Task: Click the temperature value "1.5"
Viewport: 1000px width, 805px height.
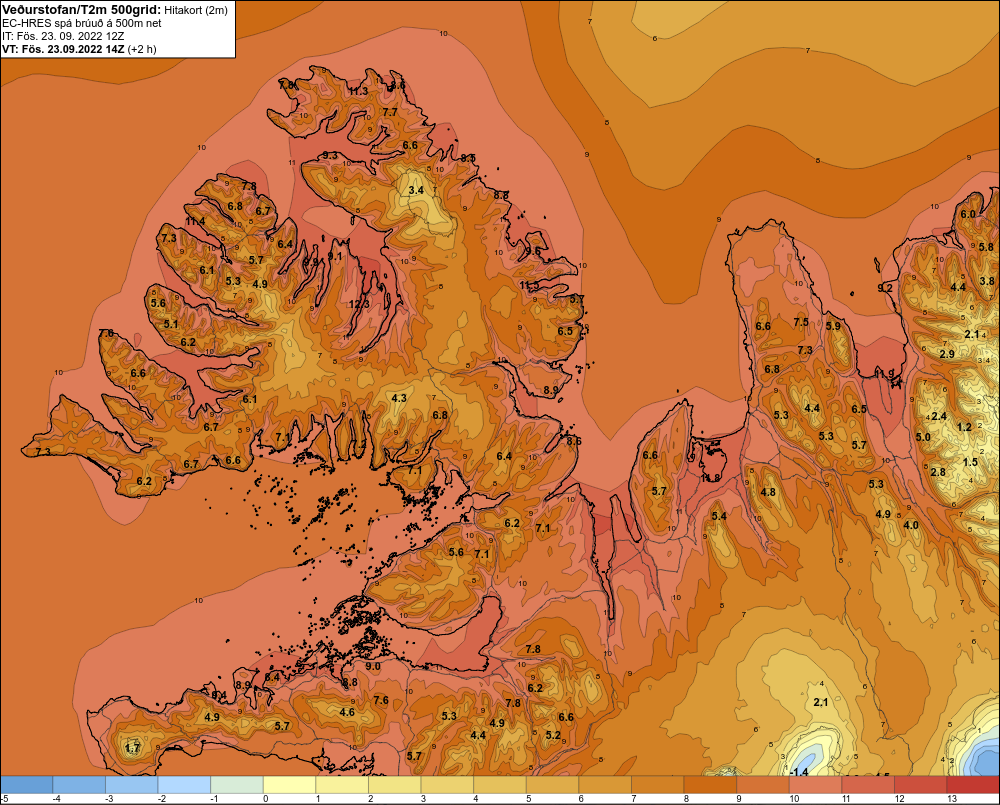Action: (970, 462)
